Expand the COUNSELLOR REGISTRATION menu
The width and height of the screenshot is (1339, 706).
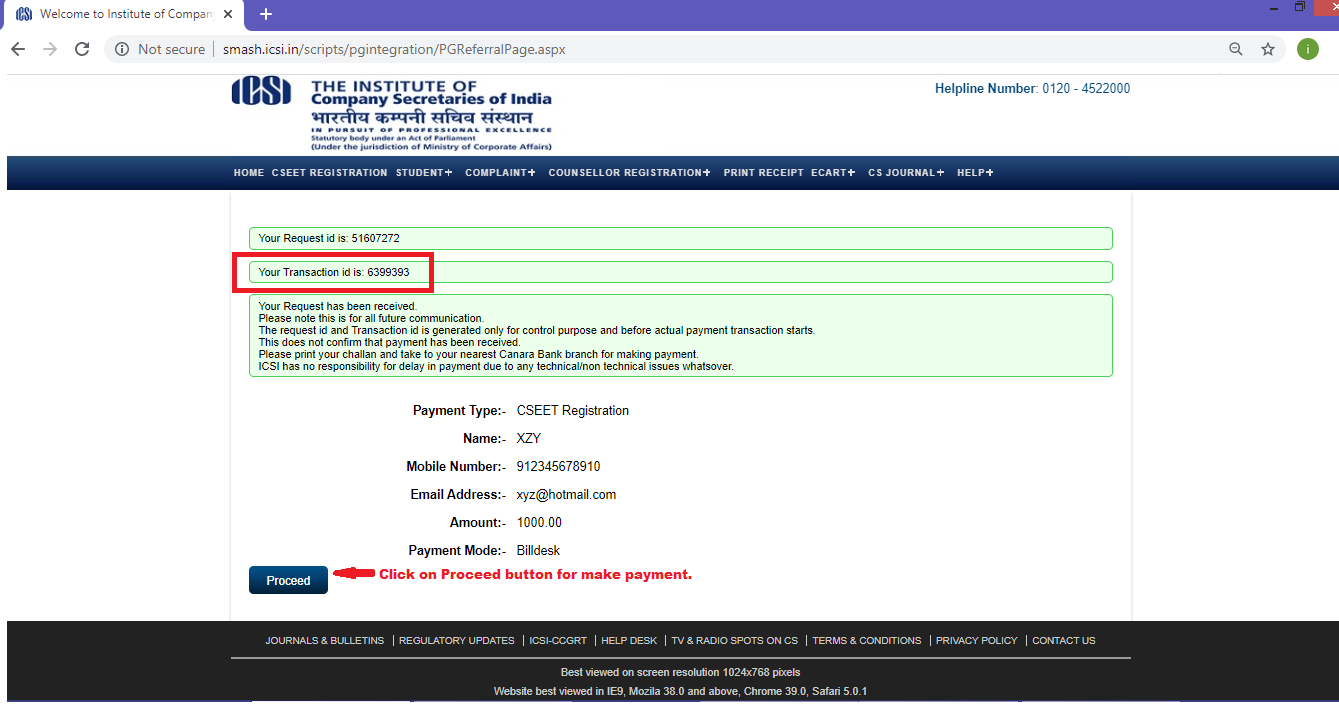tap(629, 173)
